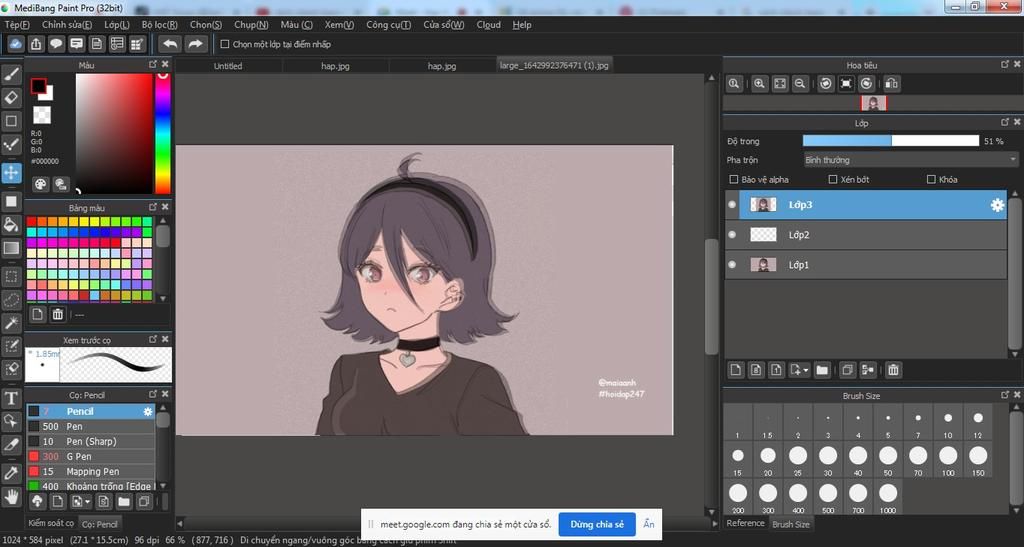Select the Eyedropper tool
Viewport: 1024px width, 547px height.
tap(12, 473)
